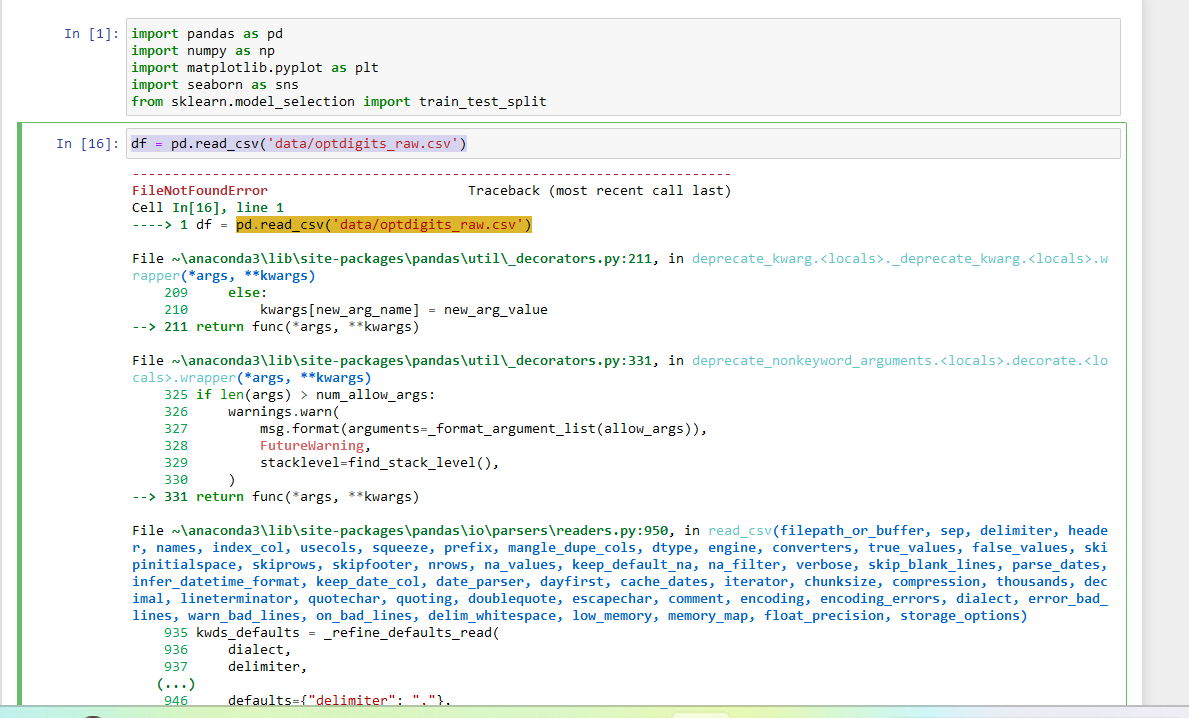Click the output collapse area beside traceback
Viewport: 1189px width, 718px height.
(x=74, y=432)
